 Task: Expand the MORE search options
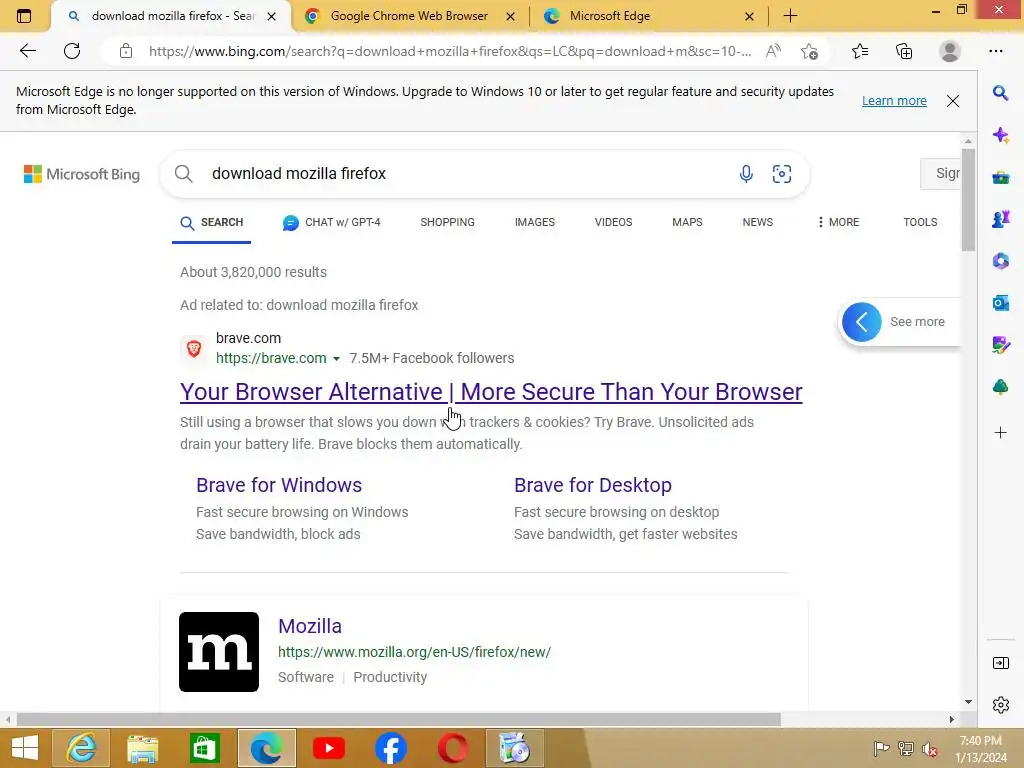(x=839, y=223)
